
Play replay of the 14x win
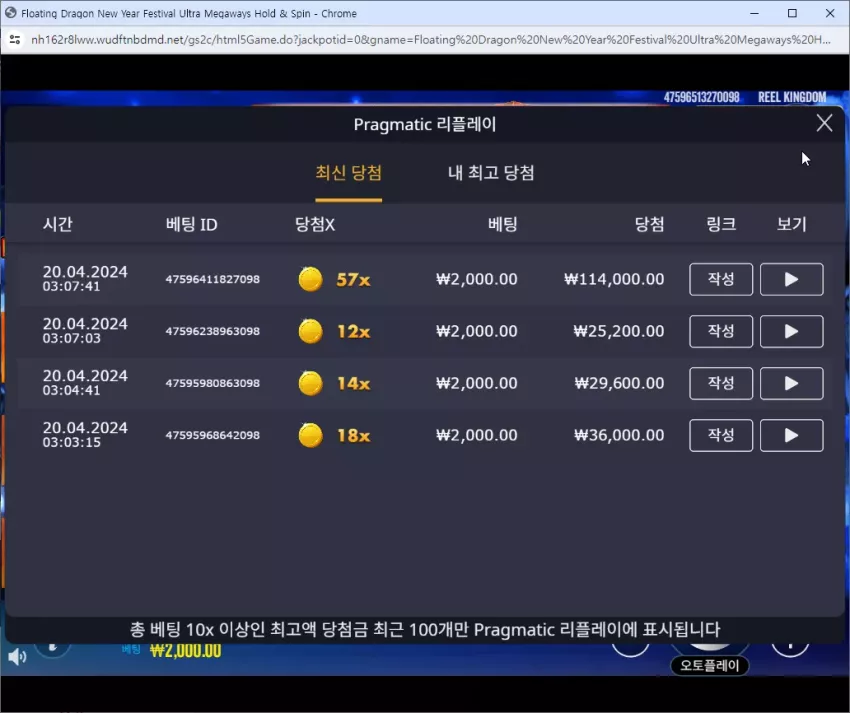(x=791, y=383)
